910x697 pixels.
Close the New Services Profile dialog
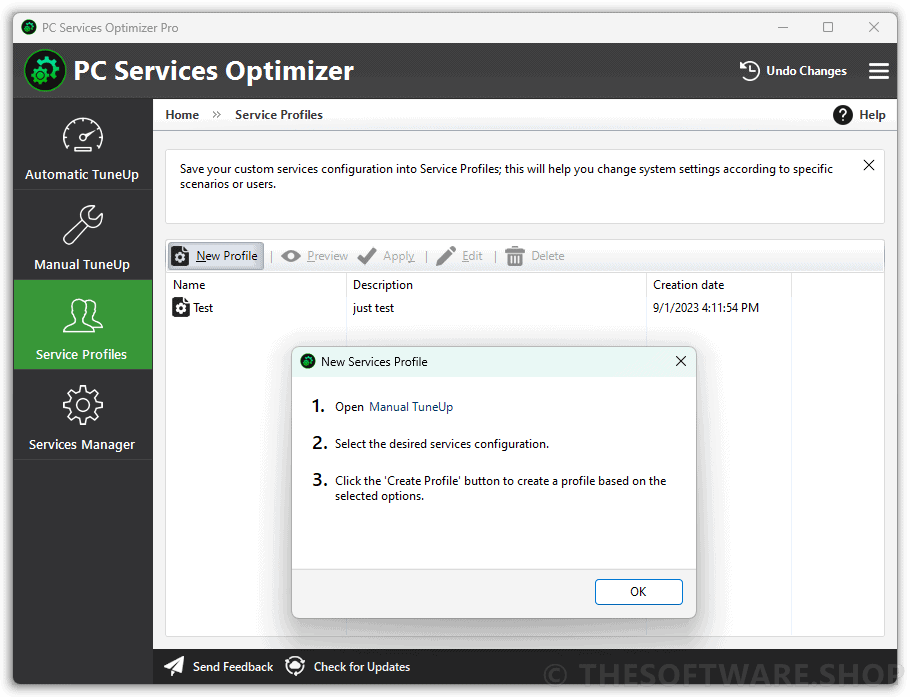tap(681, 362)
